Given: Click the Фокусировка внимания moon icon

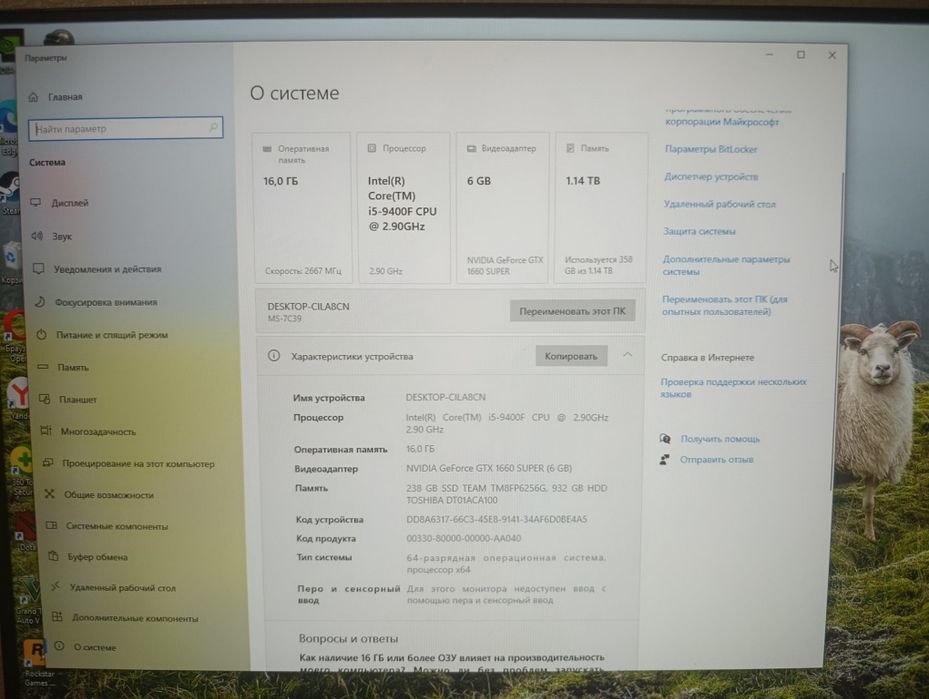Looking at the screenshot, I should point(40,302).
